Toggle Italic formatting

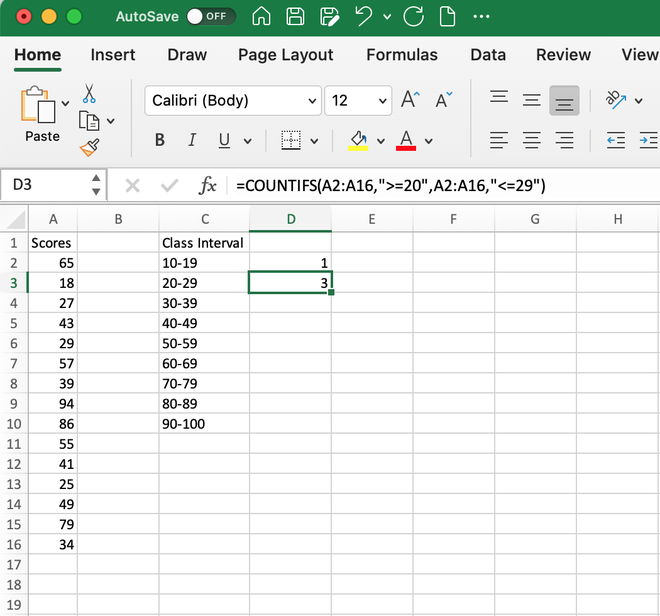[x=192, y=140]
